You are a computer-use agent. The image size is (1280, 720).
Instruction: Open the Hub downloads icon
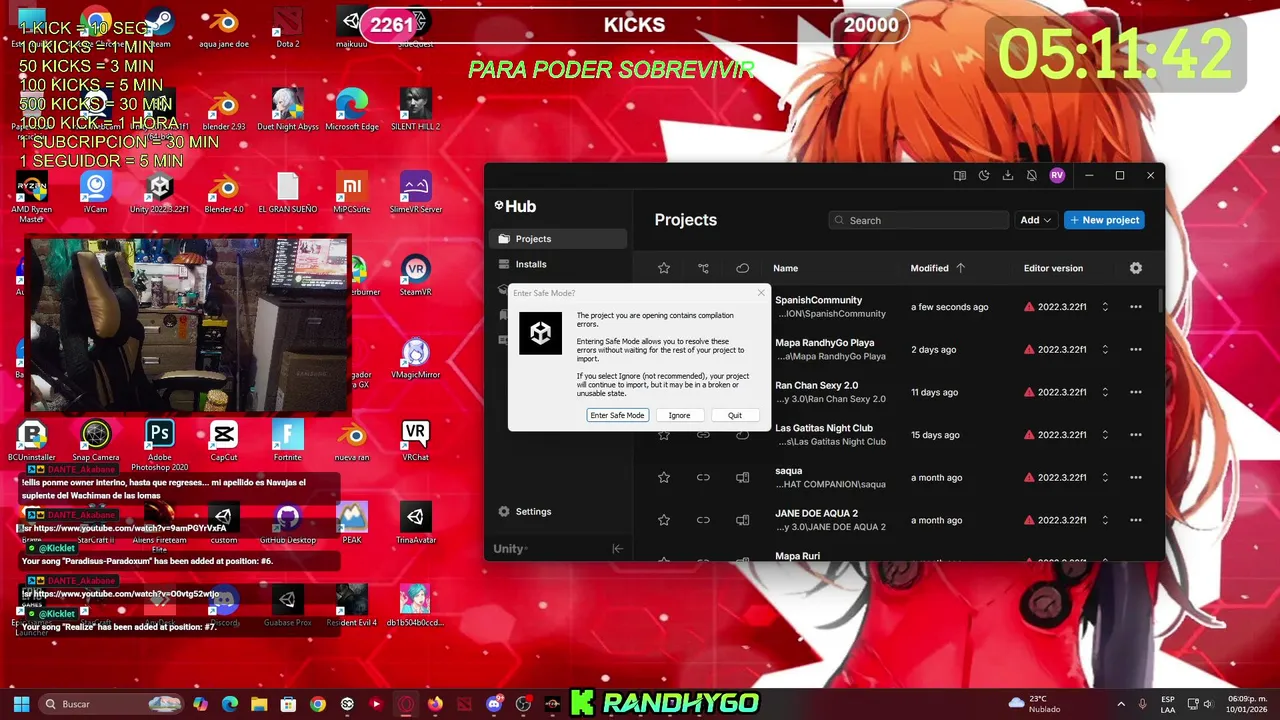click(x=1008, y=175)
